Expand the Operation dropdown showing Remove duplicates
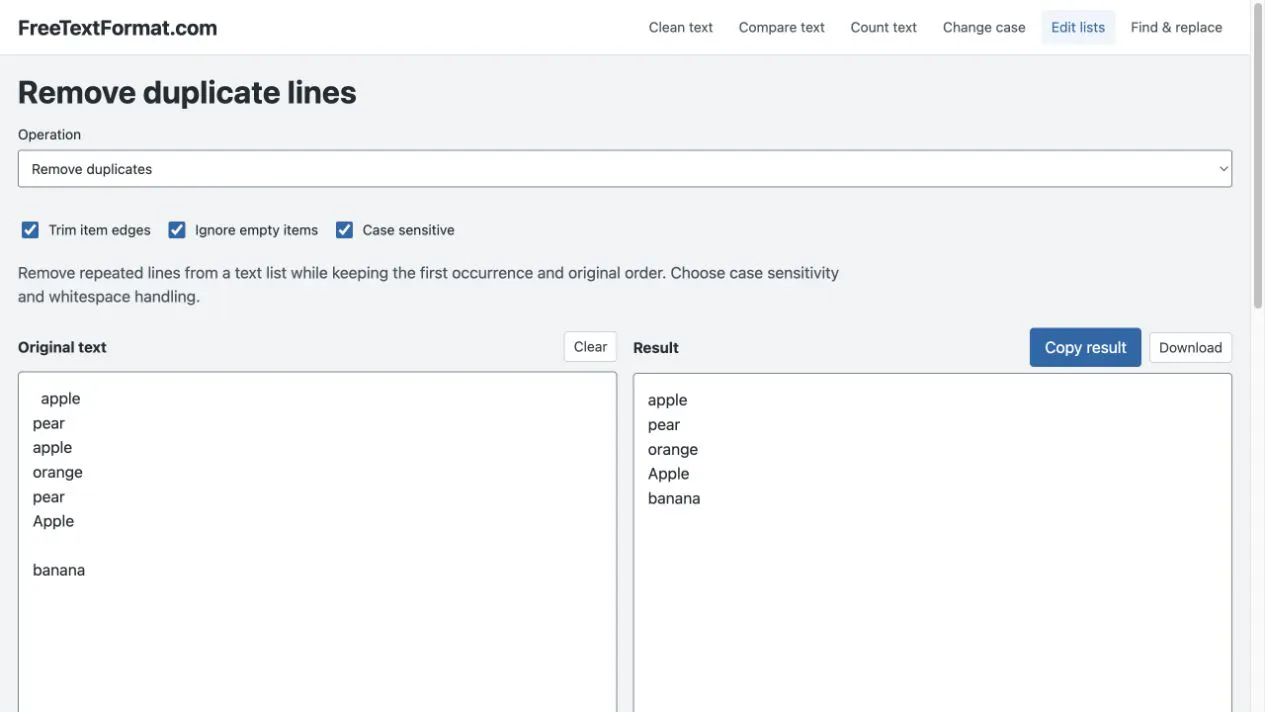The image size is (1265, 712). pos(625,169)
